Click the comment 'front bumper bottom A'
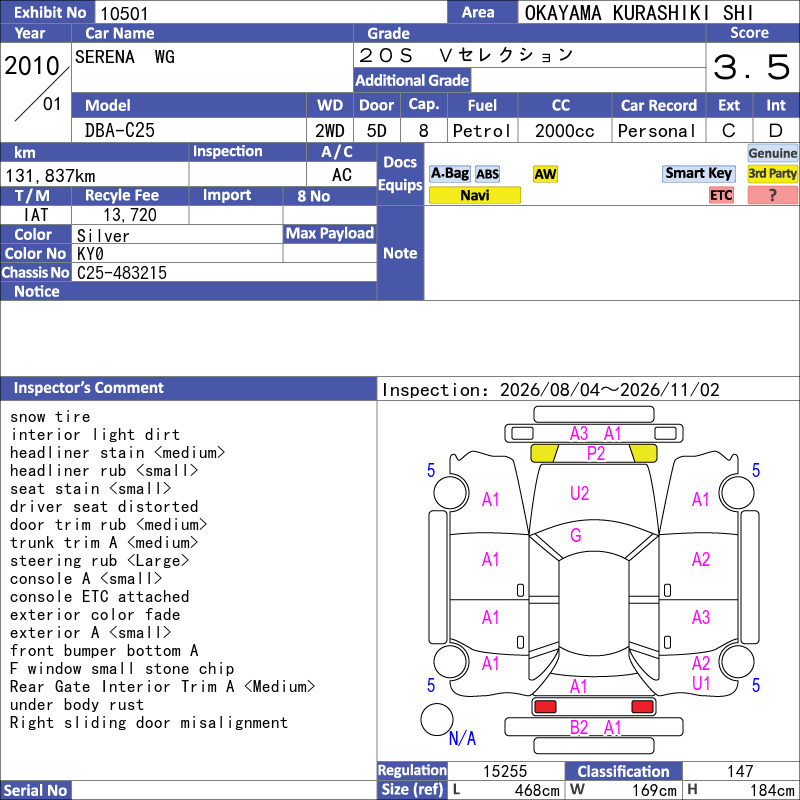This screenshot has height=800, width=800. click(104, 651)
